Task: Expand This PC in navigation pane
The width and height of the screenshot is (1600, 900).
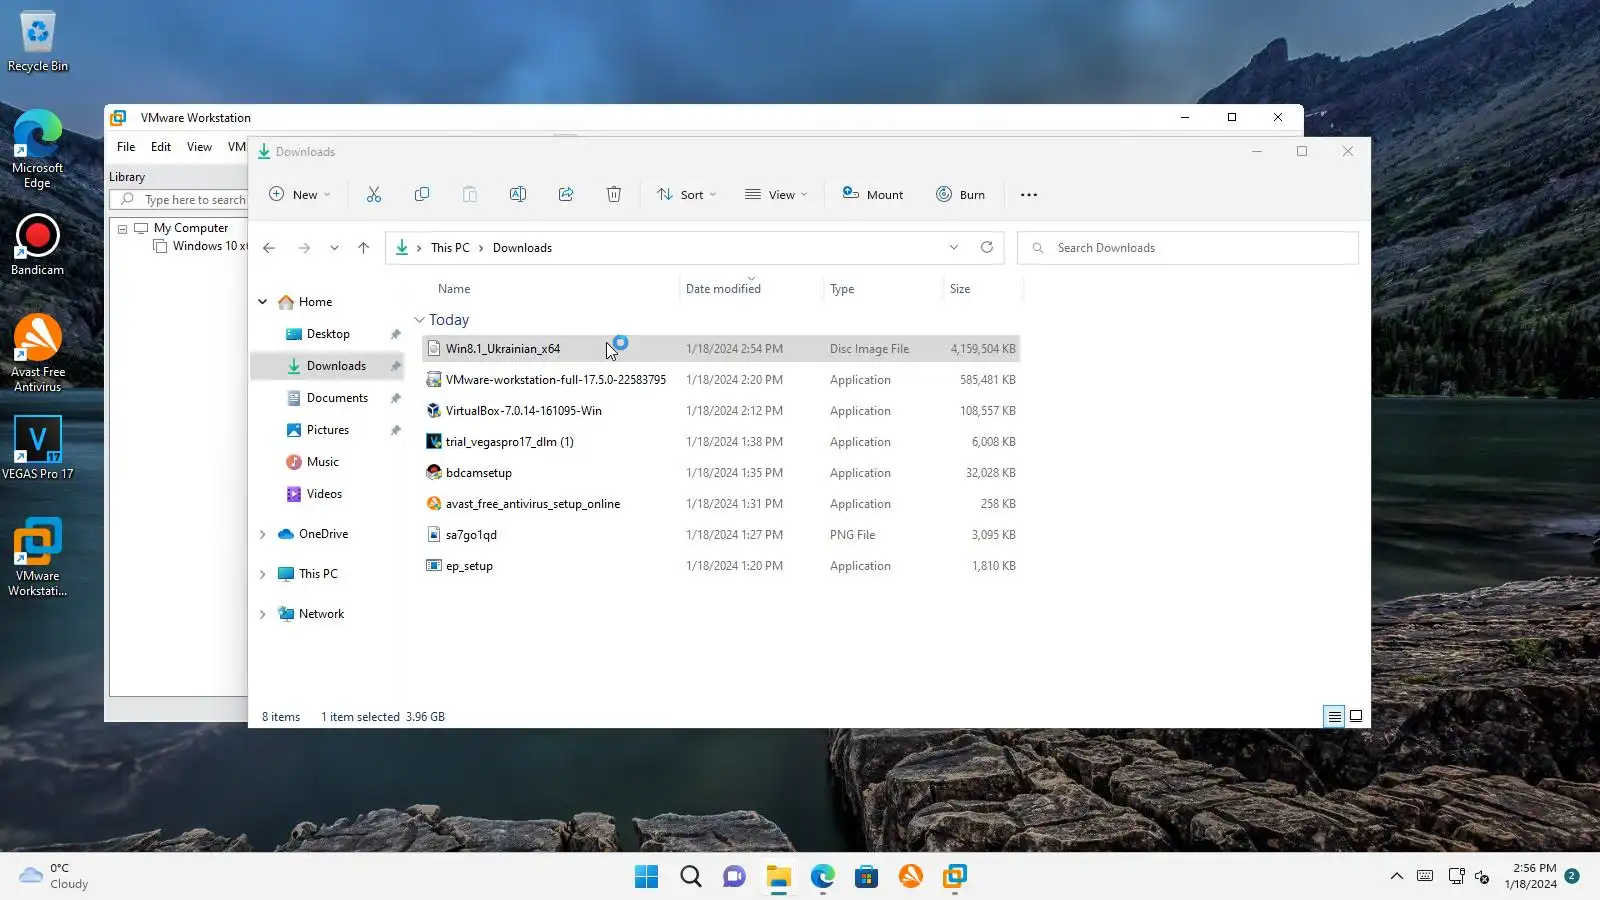Action: click(x=263, y=574)
